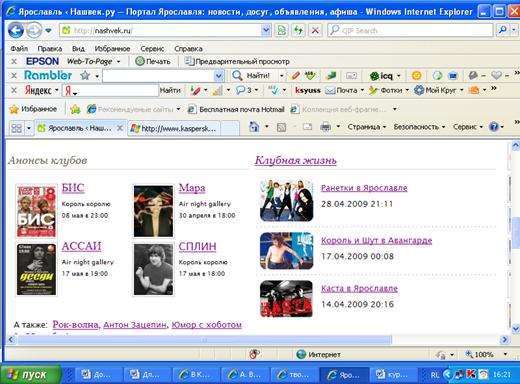Viewport: 520px width, 384px height.
Task: Click the Rambler star favorites icon
Action: (x=85, y=76)
